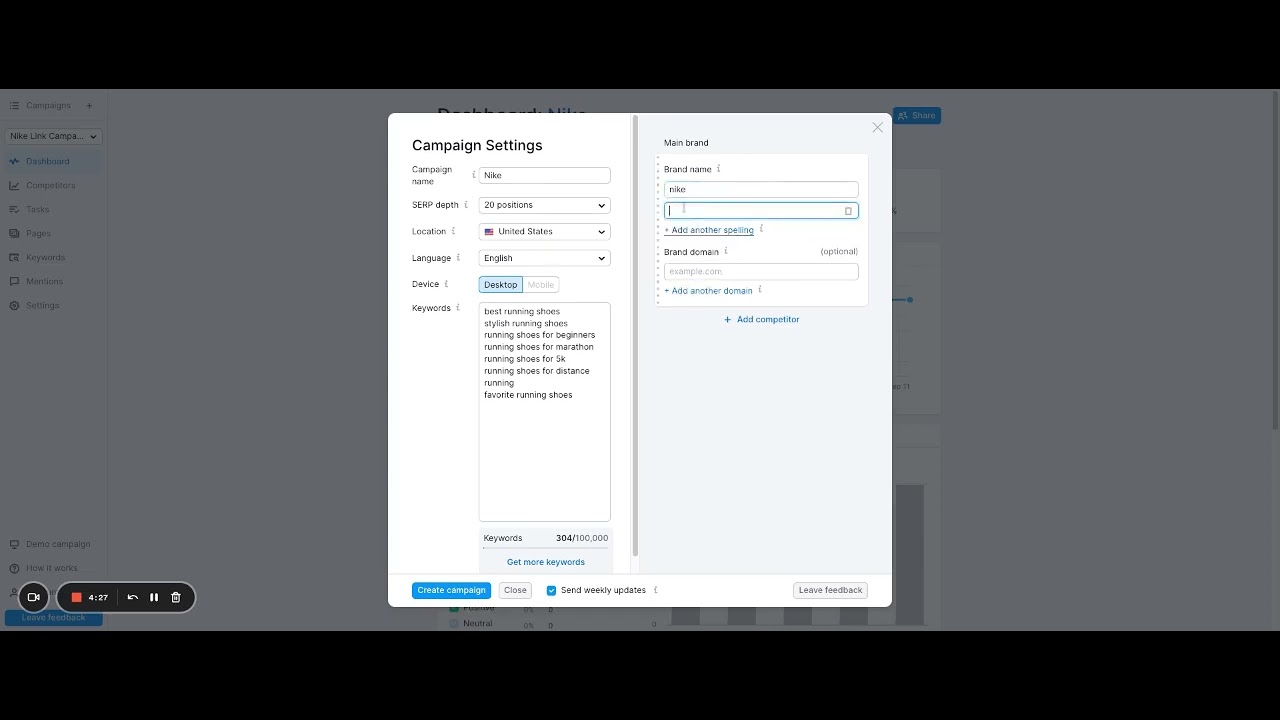Image resolution: width=1280 pixels, height=720 pixels.
Task: Click the Settings gear icon in sidebar
Action: click(15, 305)
